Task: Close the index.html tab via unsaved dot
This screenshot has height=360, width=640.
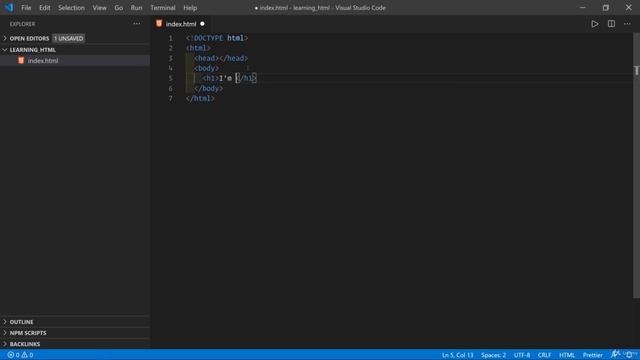Action: (x=202, y=24)
